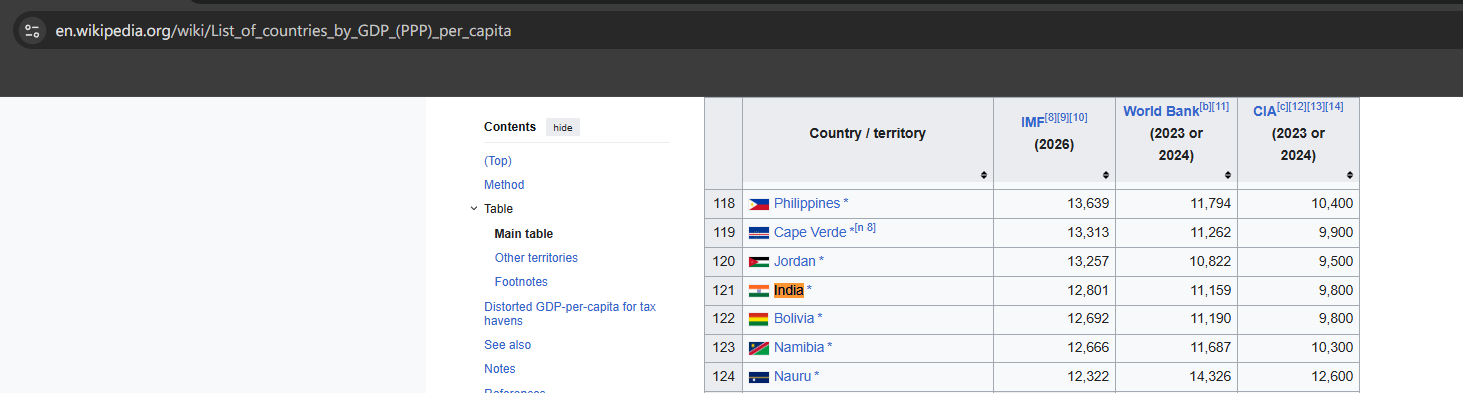Viewport: 1463px width, 393px height.
Task: Open the Table entry in Contents
Action: point(498,209)
